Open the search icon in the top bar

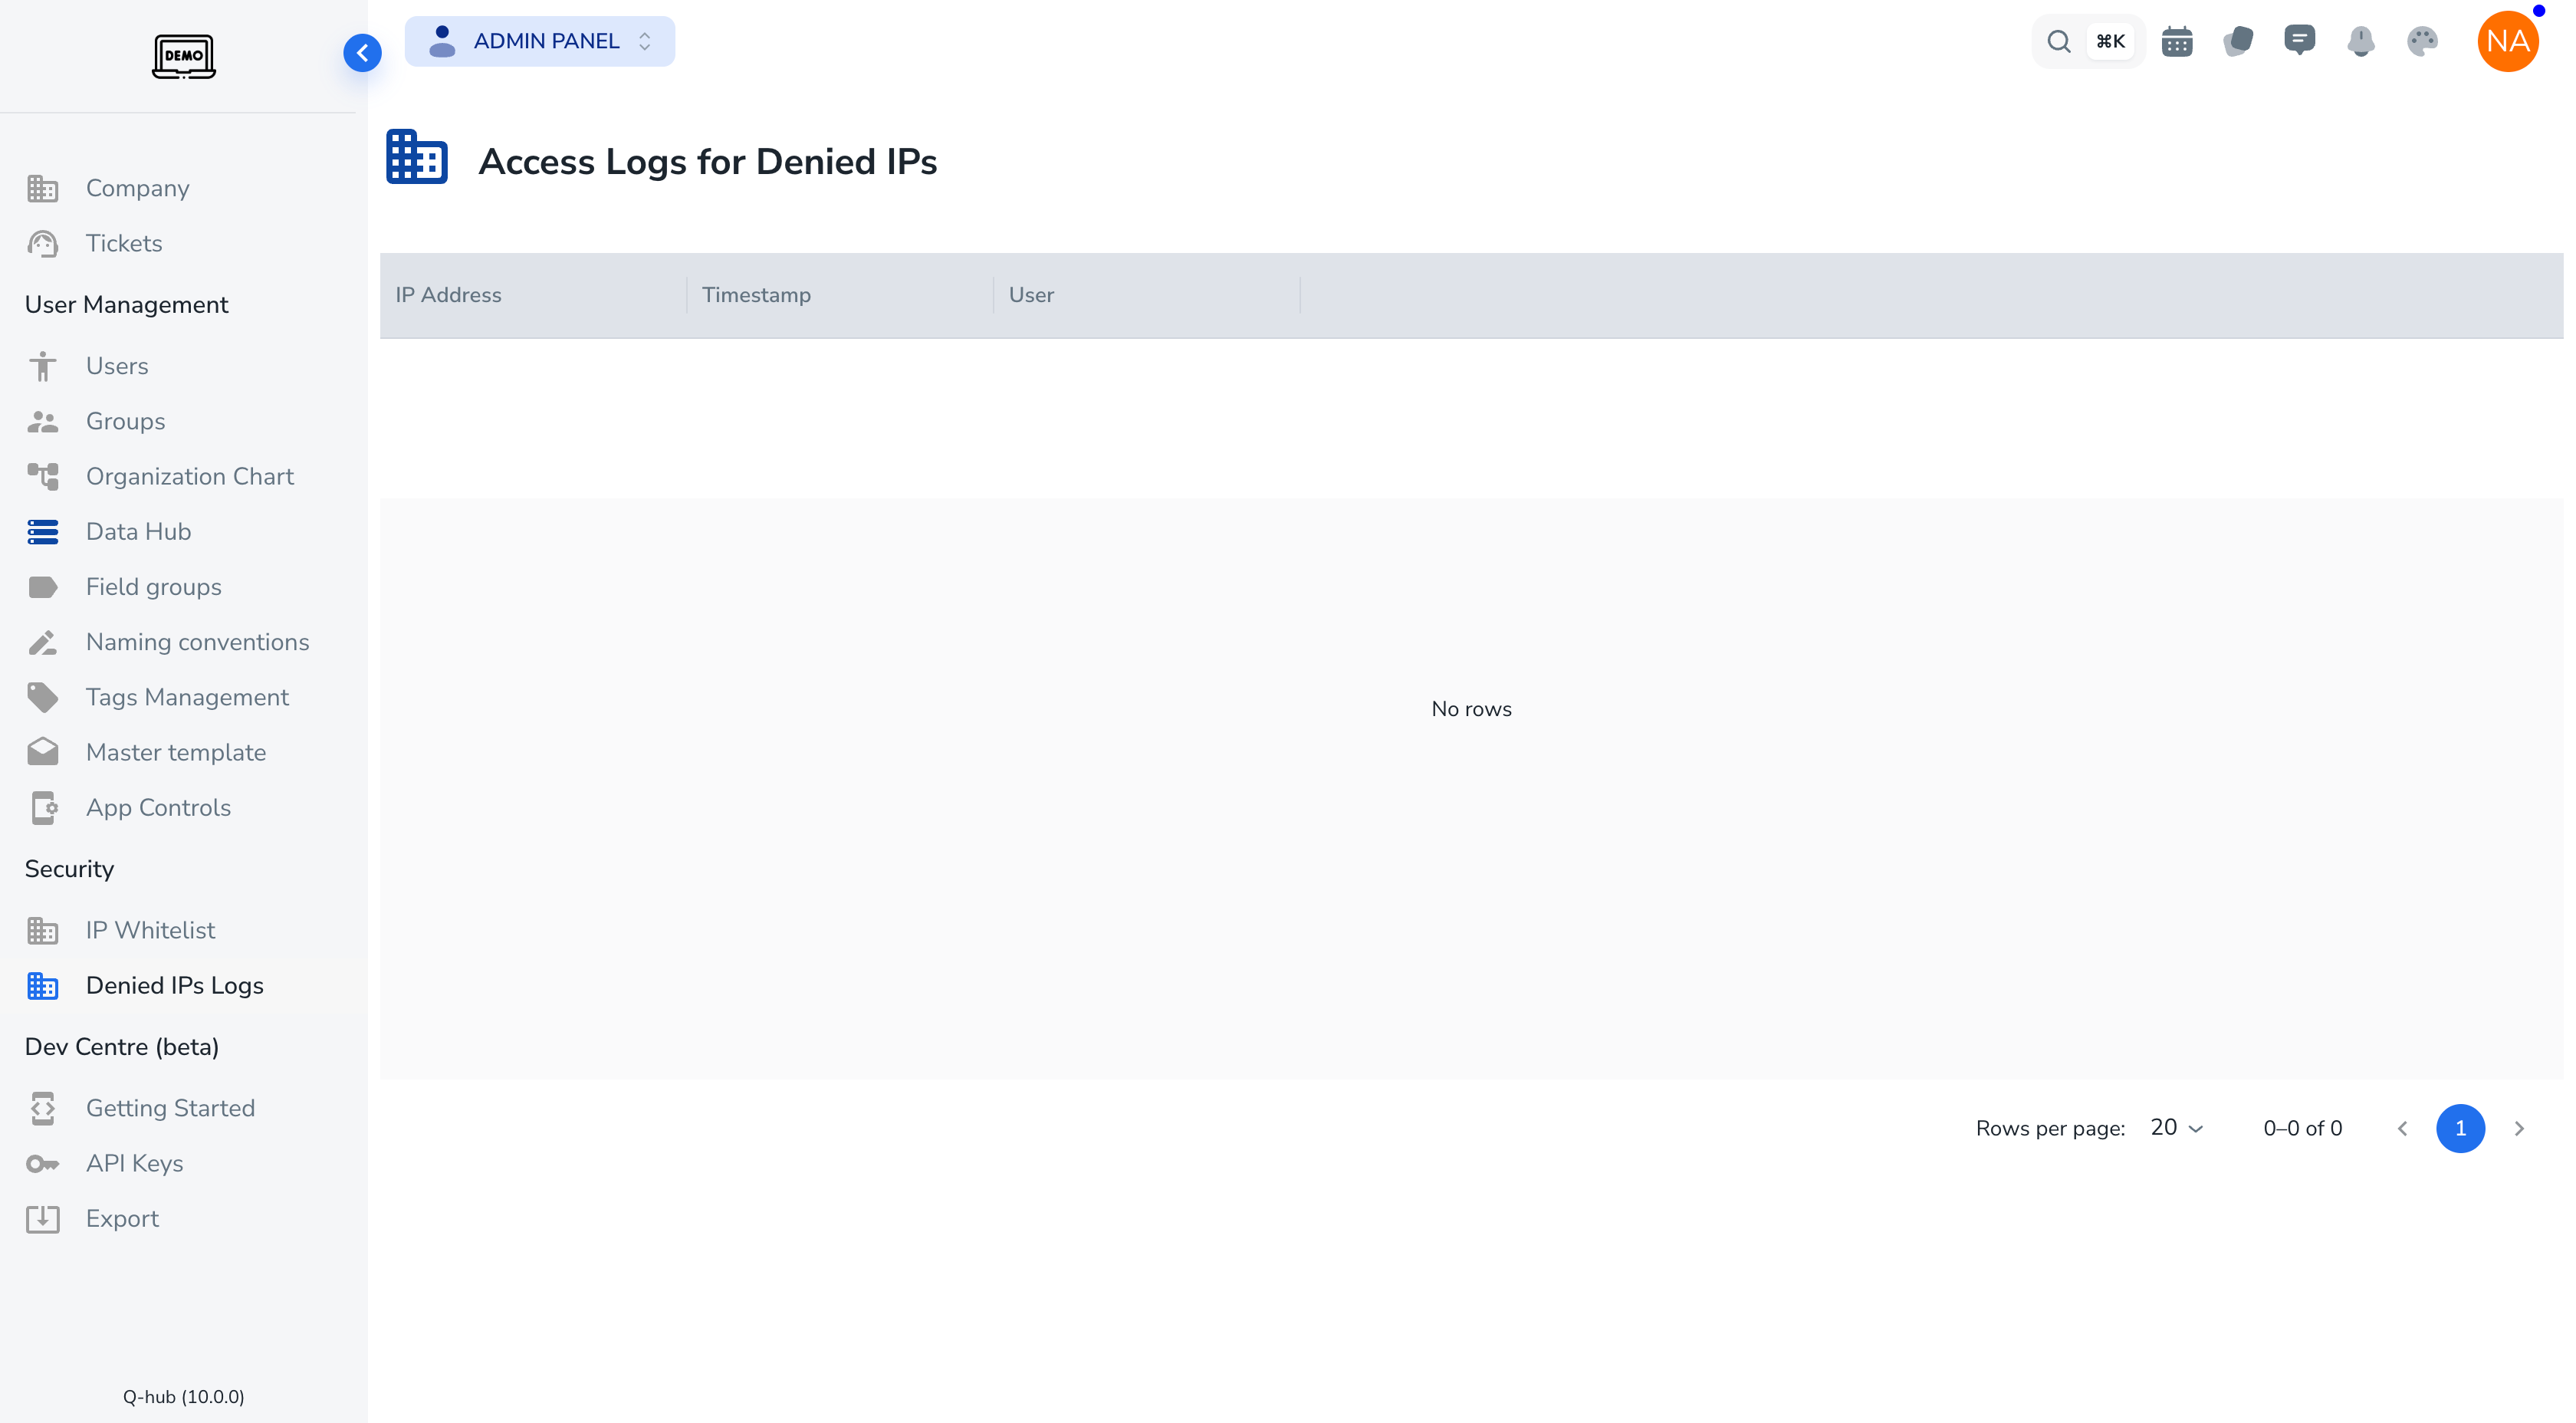click(2058, 41)
